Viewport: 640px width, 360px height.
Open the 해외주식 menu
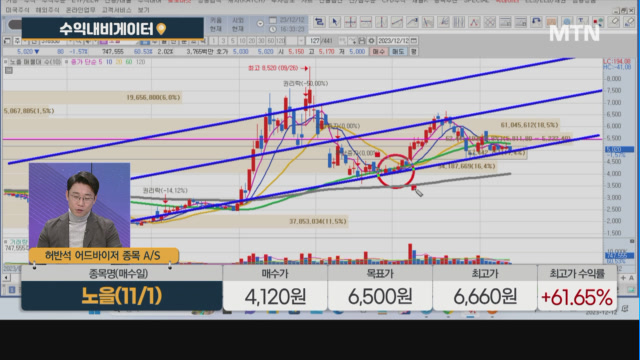(47, 10)
